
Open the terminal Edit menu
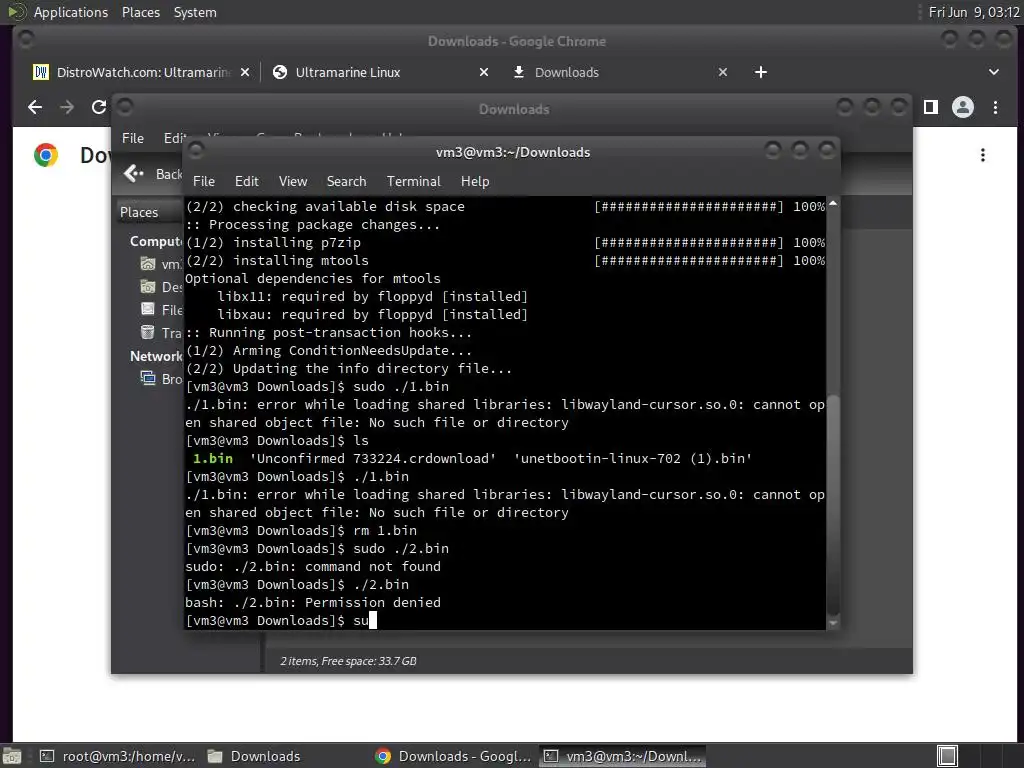[x=247, y=182]
